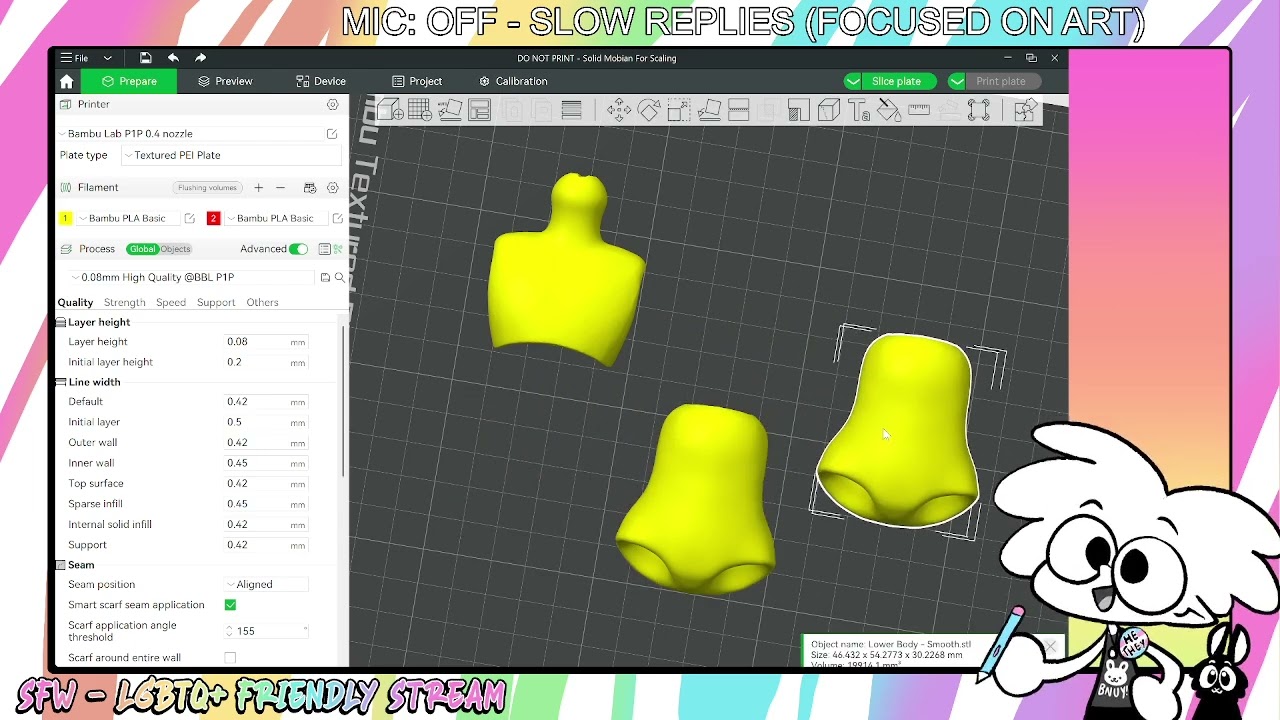Click the AMS filament sync icon
This screenshot has width=1280, height=720.
[310, 188]
